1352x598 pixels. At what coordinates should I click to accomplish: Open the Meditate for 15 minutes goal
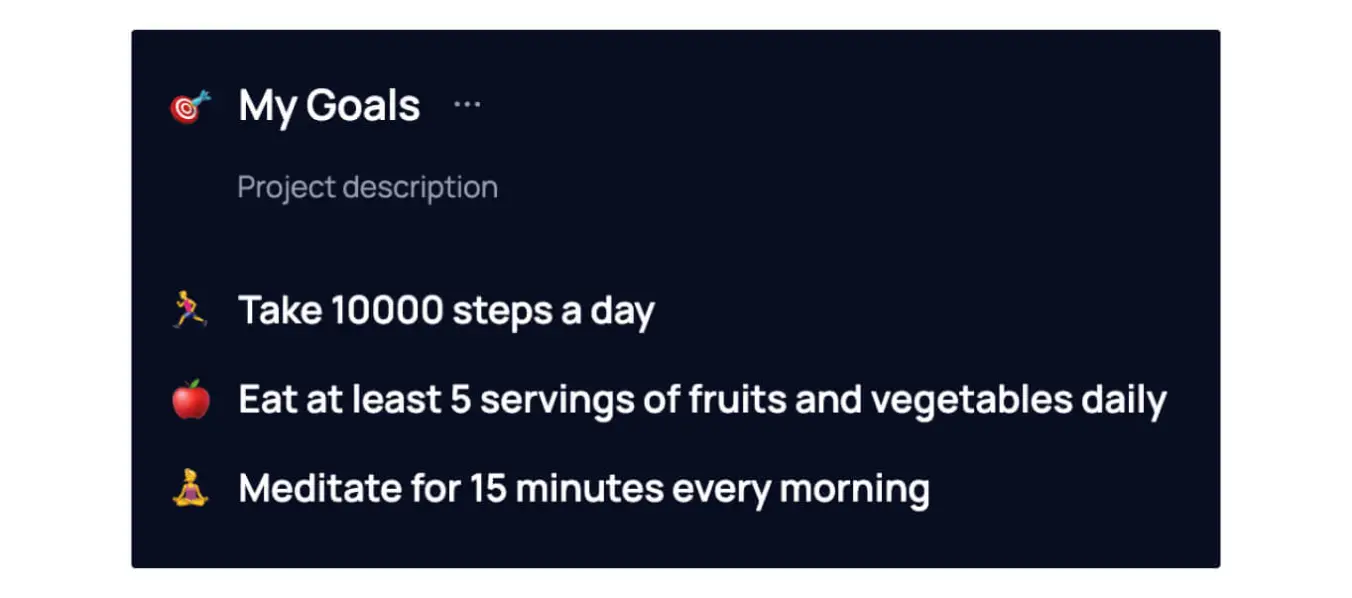[x=584, y=487]
